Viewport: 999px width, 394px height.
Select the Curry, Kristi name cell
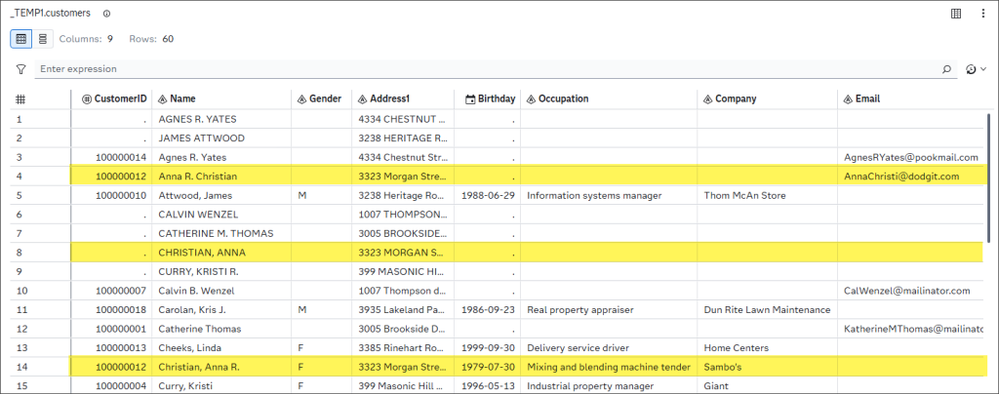[222, 386]
